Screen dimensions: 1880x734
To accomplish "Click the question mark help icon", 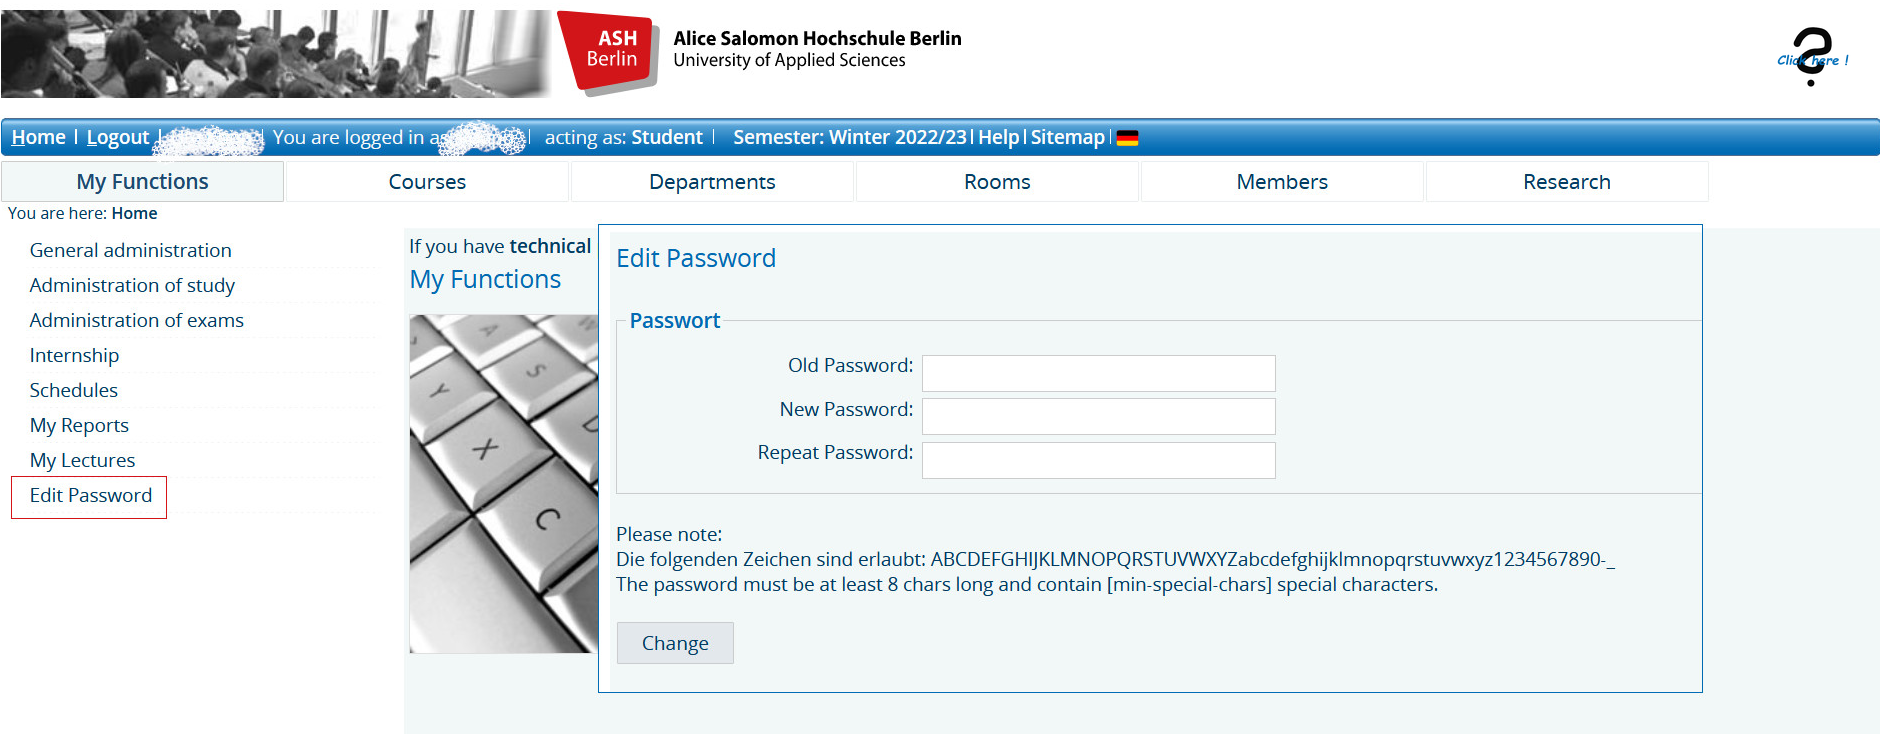I will click(1812, 56).
